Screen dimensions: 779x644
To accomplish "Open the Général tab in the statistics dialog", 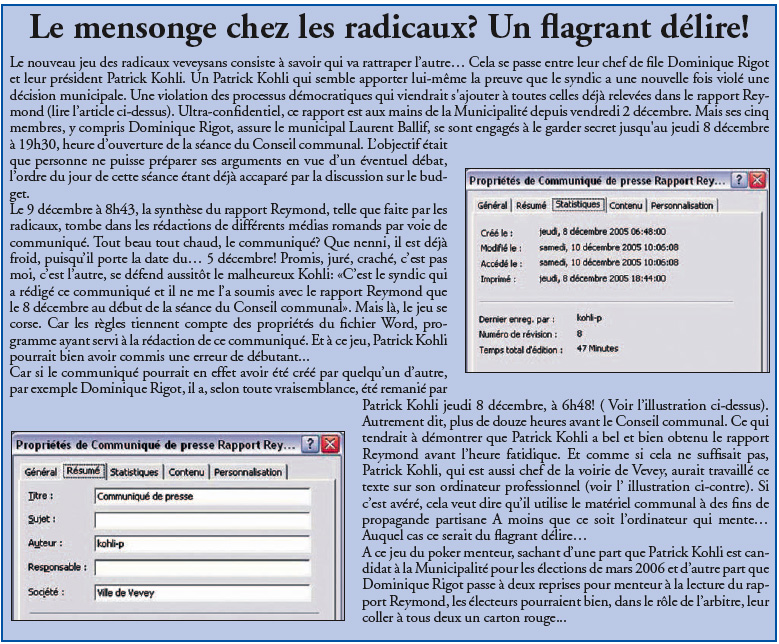I will point(492,205).
